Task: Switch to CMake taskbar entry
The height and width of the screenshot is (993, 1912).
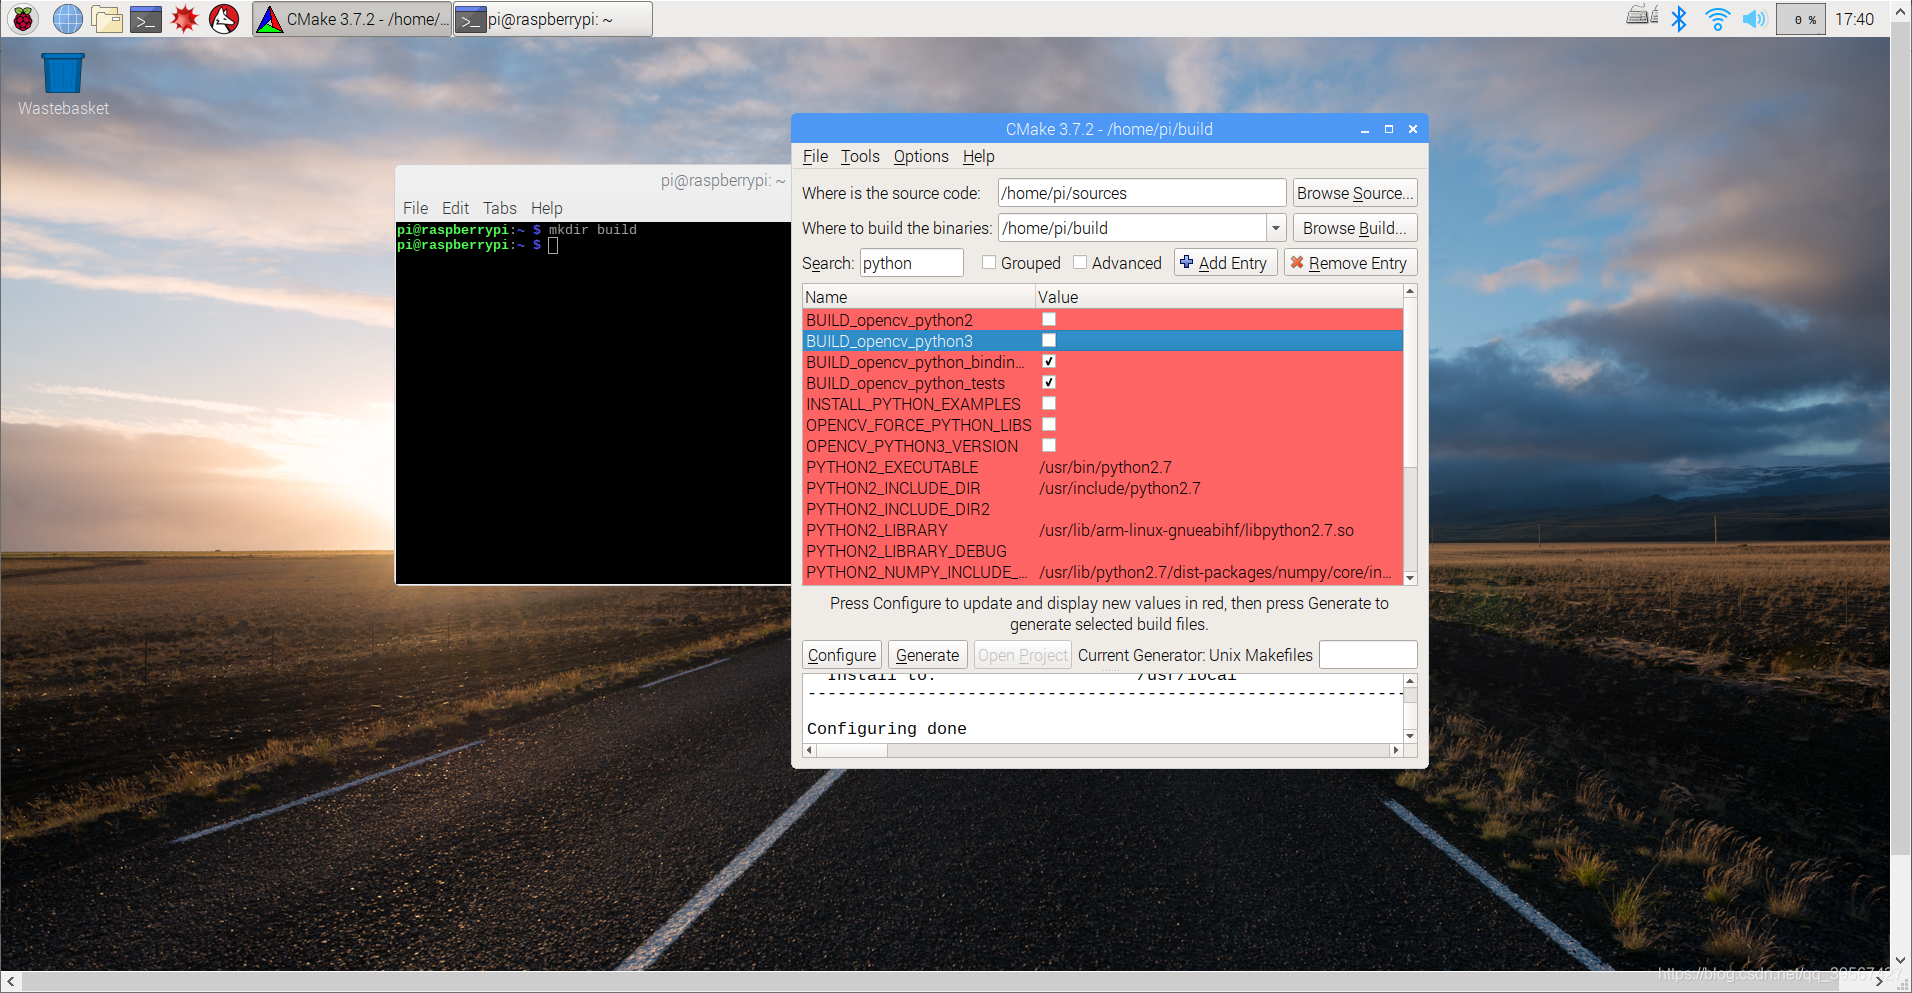Action: (x=352, y=19)
